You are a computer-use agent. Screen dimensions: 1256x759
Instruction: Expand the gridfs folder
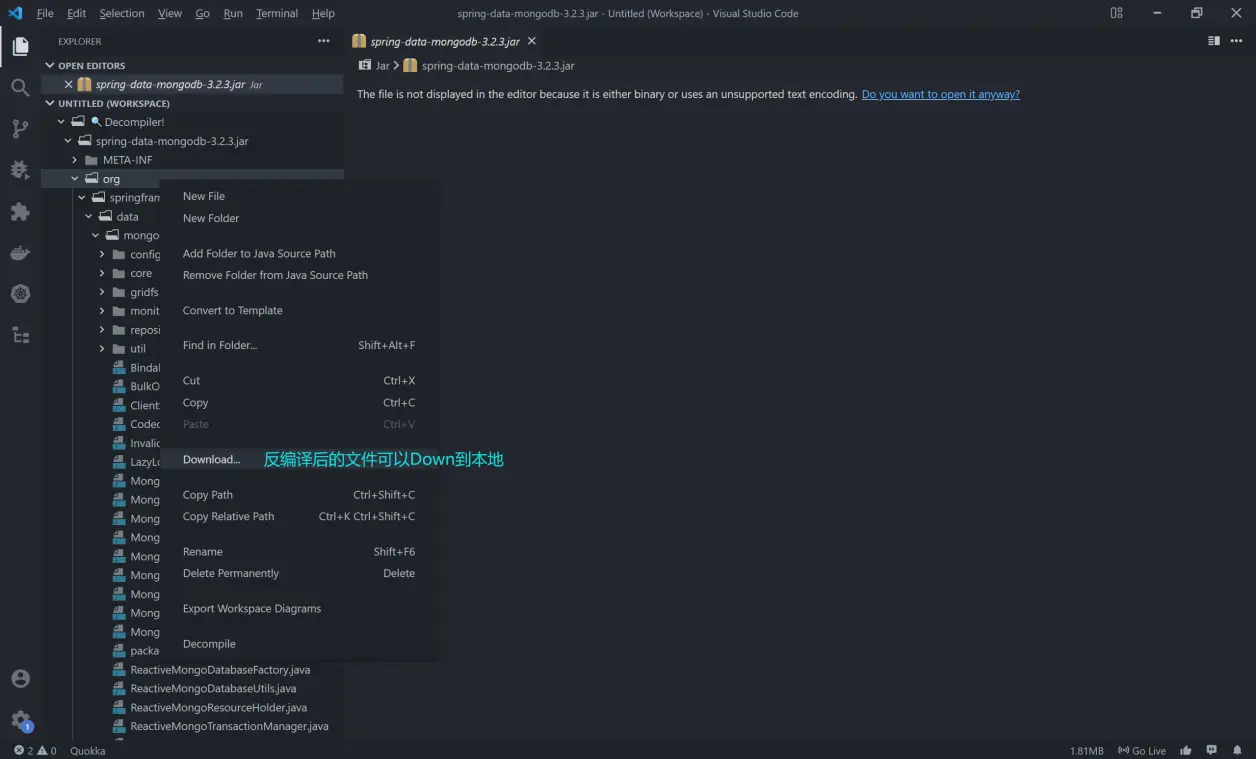[102, 292]
